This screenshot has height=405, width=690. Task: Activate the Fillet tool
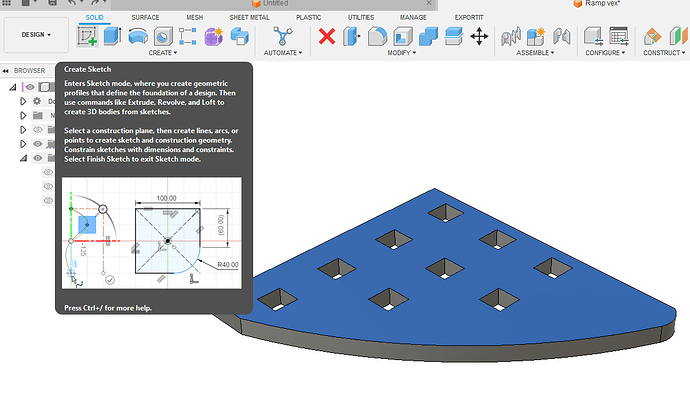coord(377,37)
